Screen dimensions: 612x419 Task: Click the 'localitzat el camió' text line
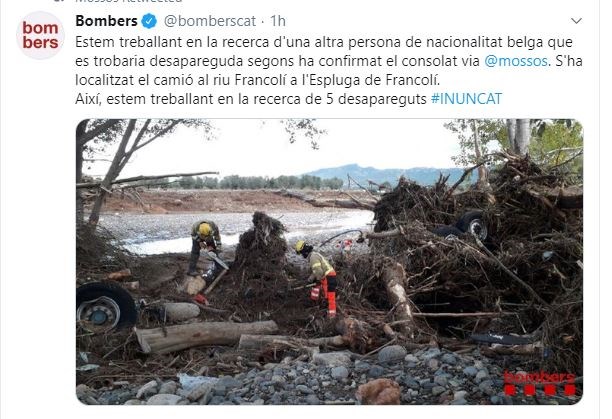coord(257,80)
